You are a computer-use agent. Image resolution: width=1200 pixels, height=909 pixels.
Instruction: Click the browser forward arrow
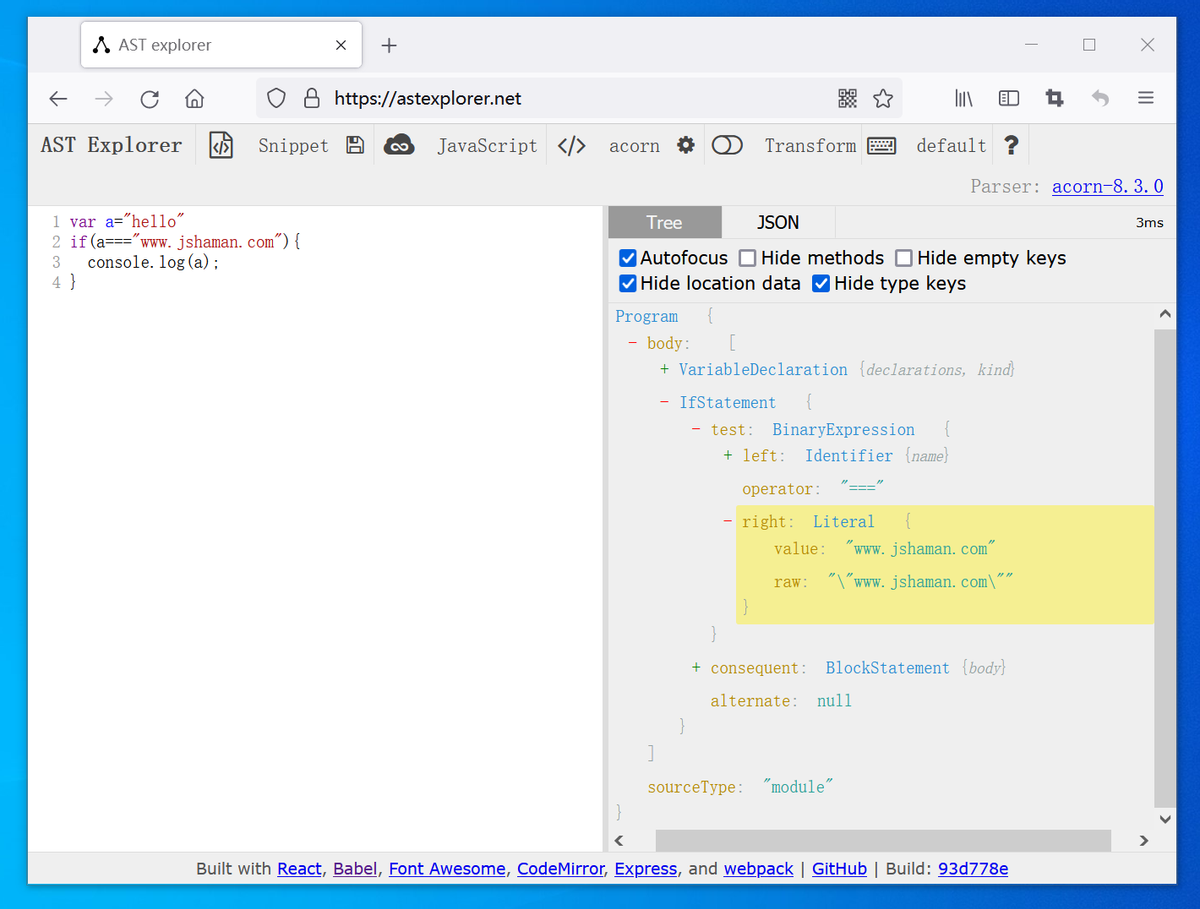(x=104, y=98)
